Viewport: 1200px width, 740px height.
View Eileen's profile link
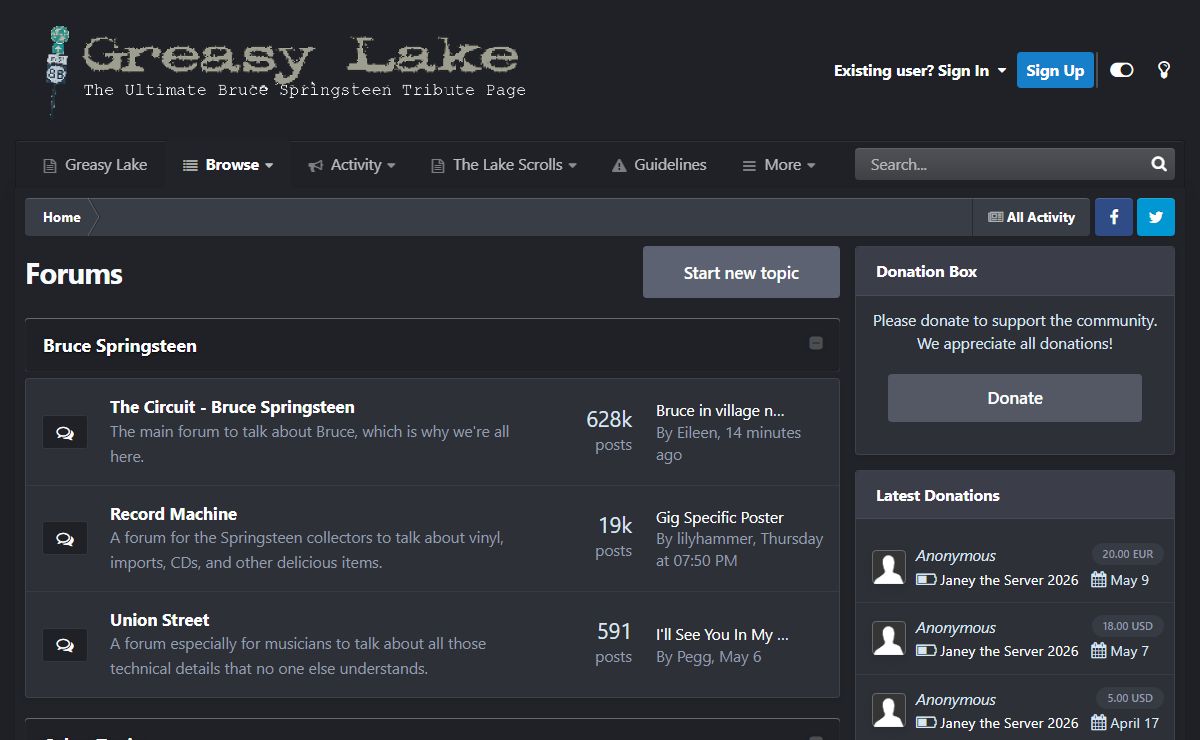pyautogui.click(x=698, y=433)
